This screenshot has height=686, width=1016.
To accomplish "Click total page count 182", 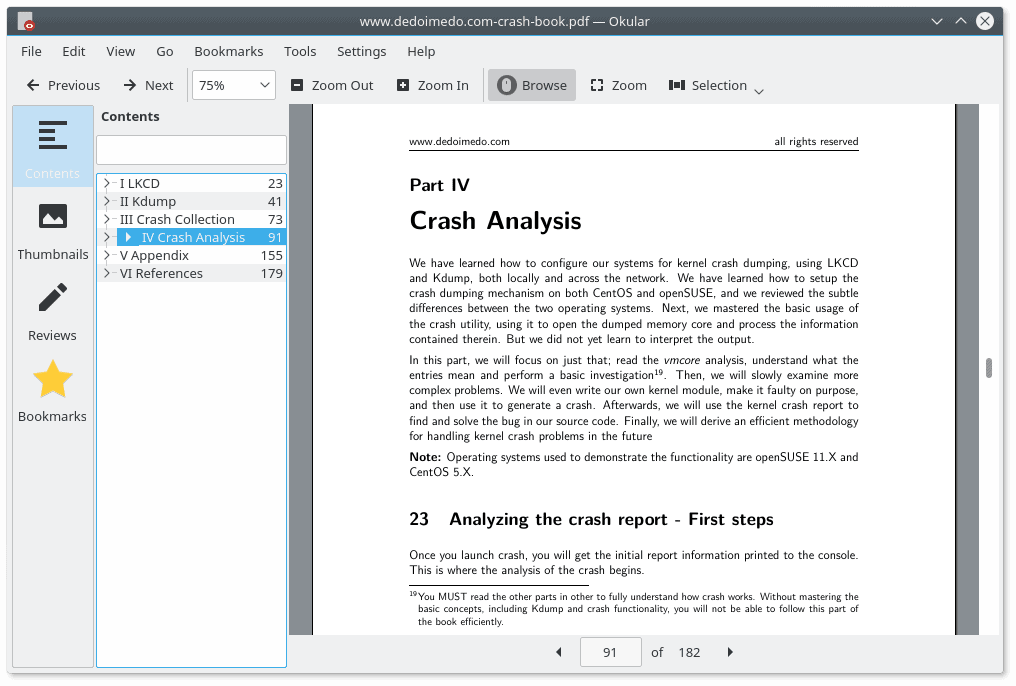I will (689, 652).
